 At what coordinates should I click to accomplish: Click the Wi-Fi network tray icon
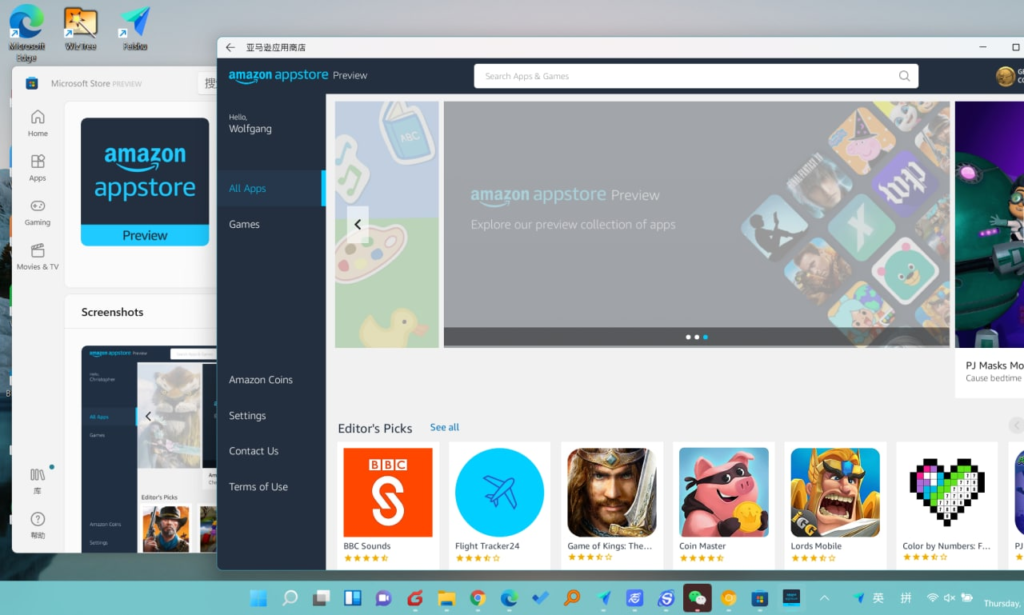point(933,598)
